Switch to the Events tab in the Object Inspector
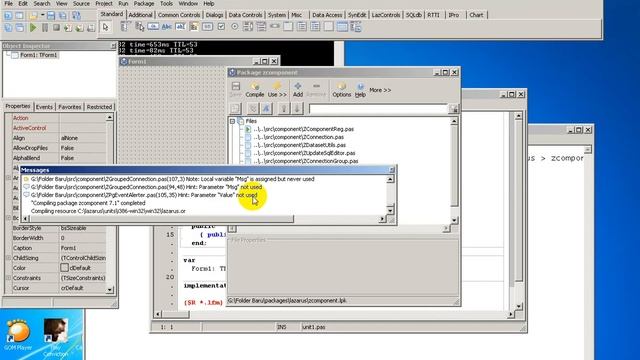This screenshot has width=640, height=360. click(x=44, y=107)
